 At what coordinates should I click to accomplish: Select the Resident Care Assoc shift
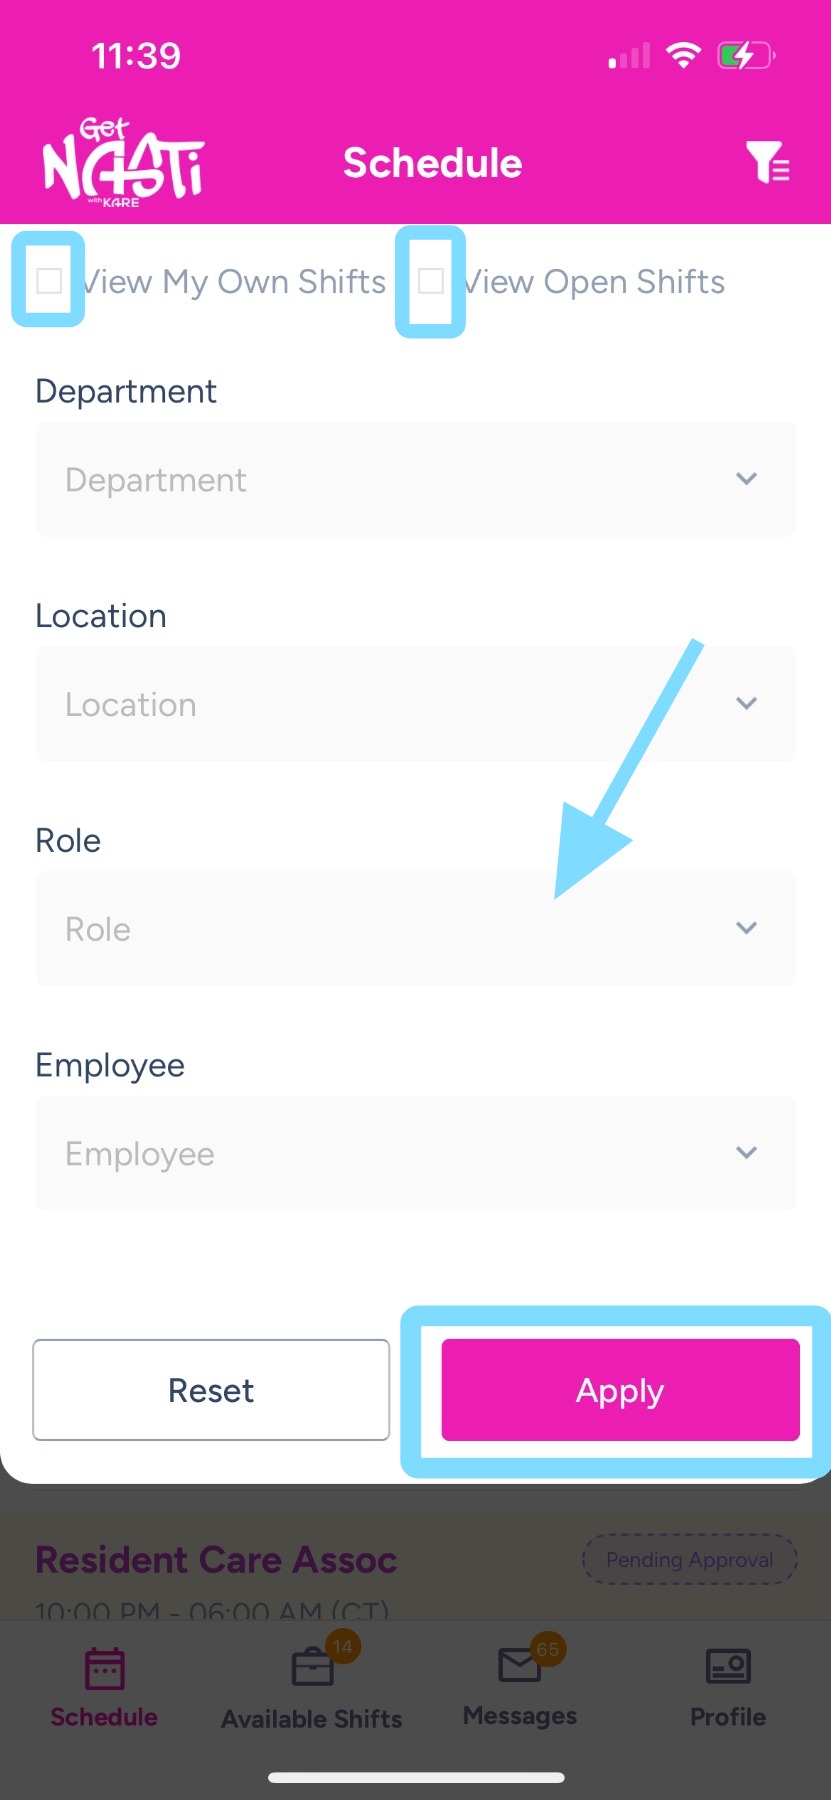[x=216, y=1560]
